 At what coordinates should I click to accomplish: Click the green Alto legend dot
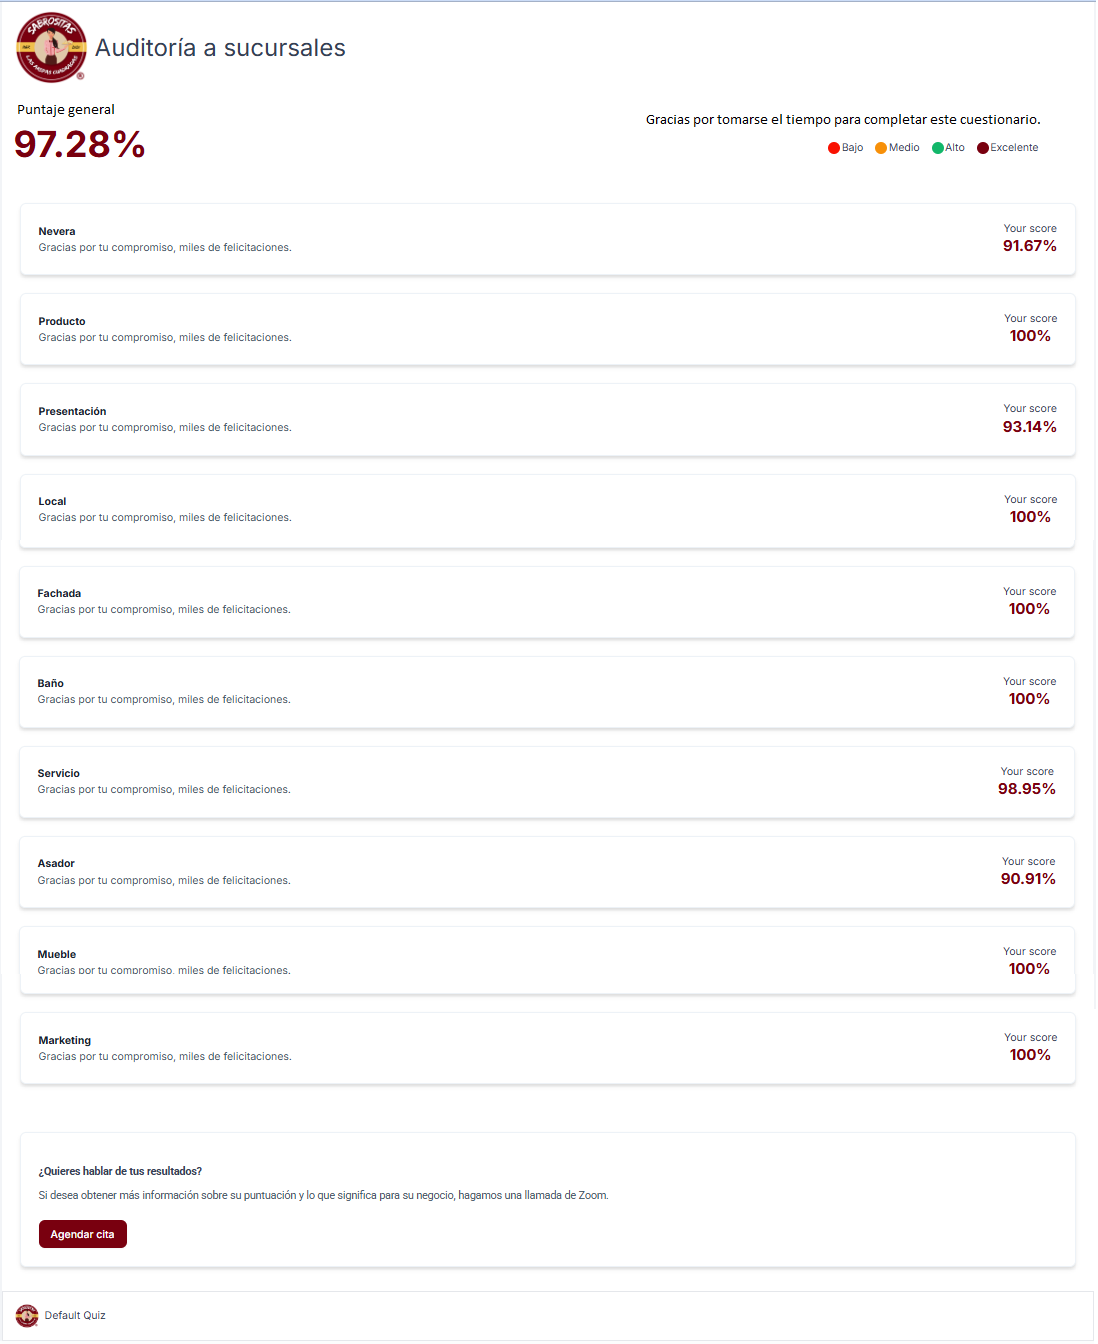938,148
